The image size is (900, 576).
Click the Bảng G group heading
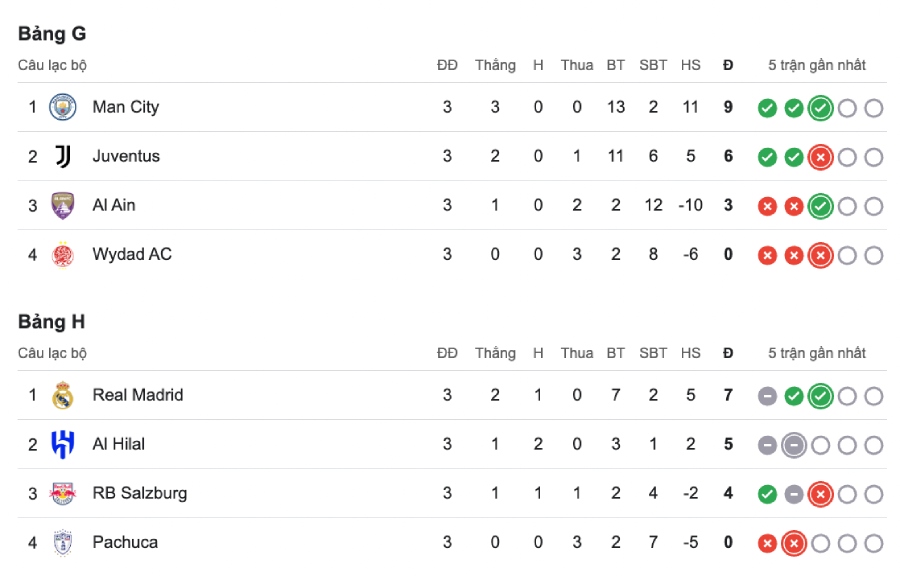(x=52, y=34)
